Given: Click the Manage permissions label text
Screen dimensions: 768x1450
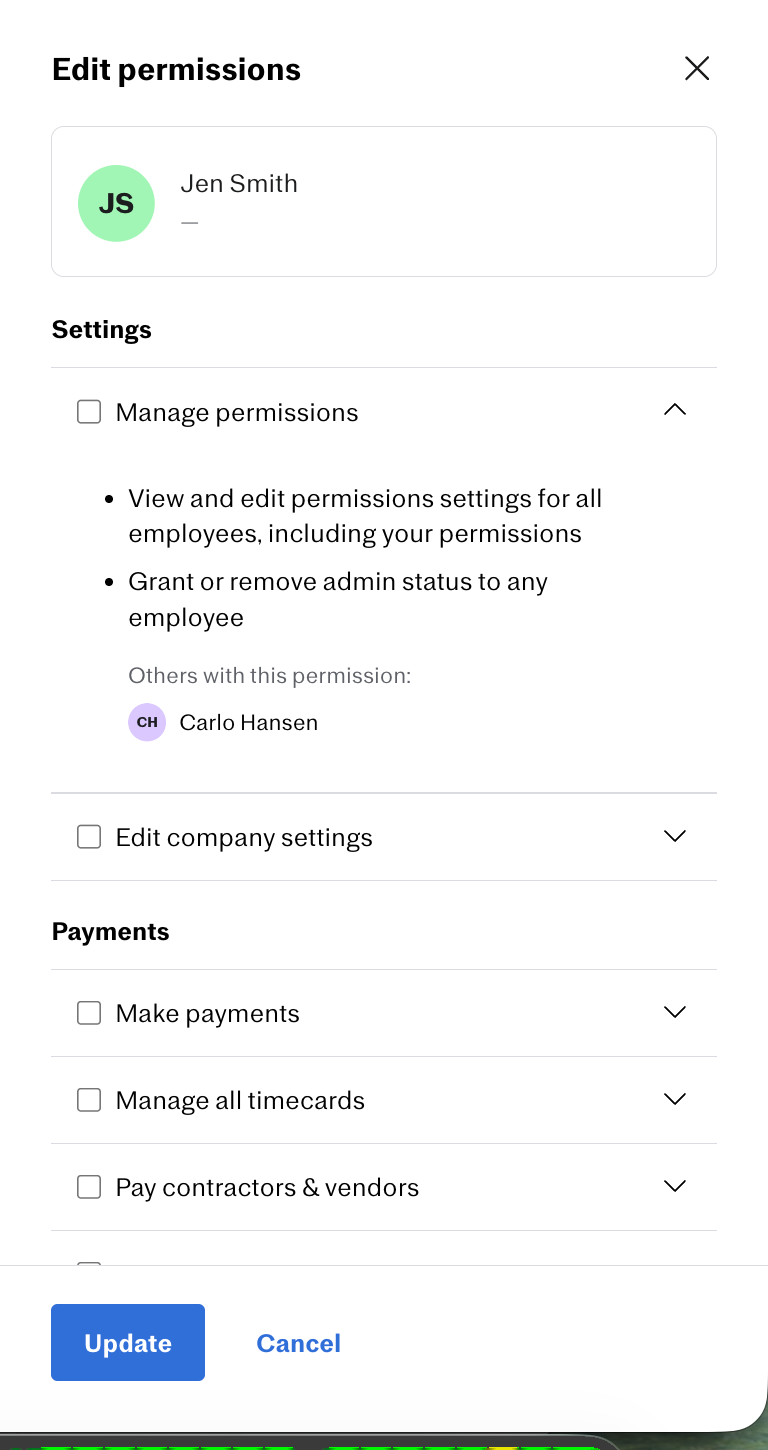Looking at the screenshot, I should pyautogui.click(x=237, y=413).
